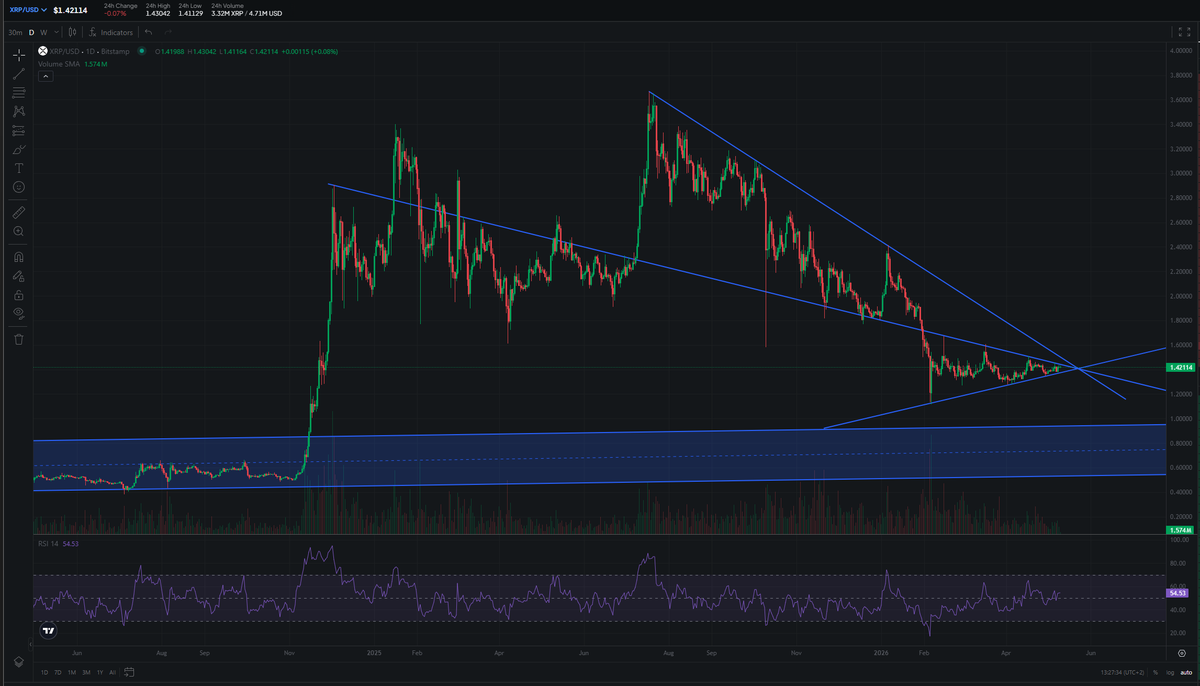Set the date range to All

pyautogui.click(x=113, y=672)
